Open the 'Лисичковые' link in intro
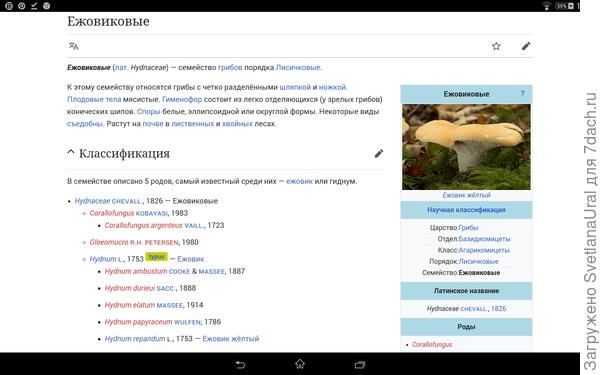Viewport: 600px width, 375px height. (298, 67)
